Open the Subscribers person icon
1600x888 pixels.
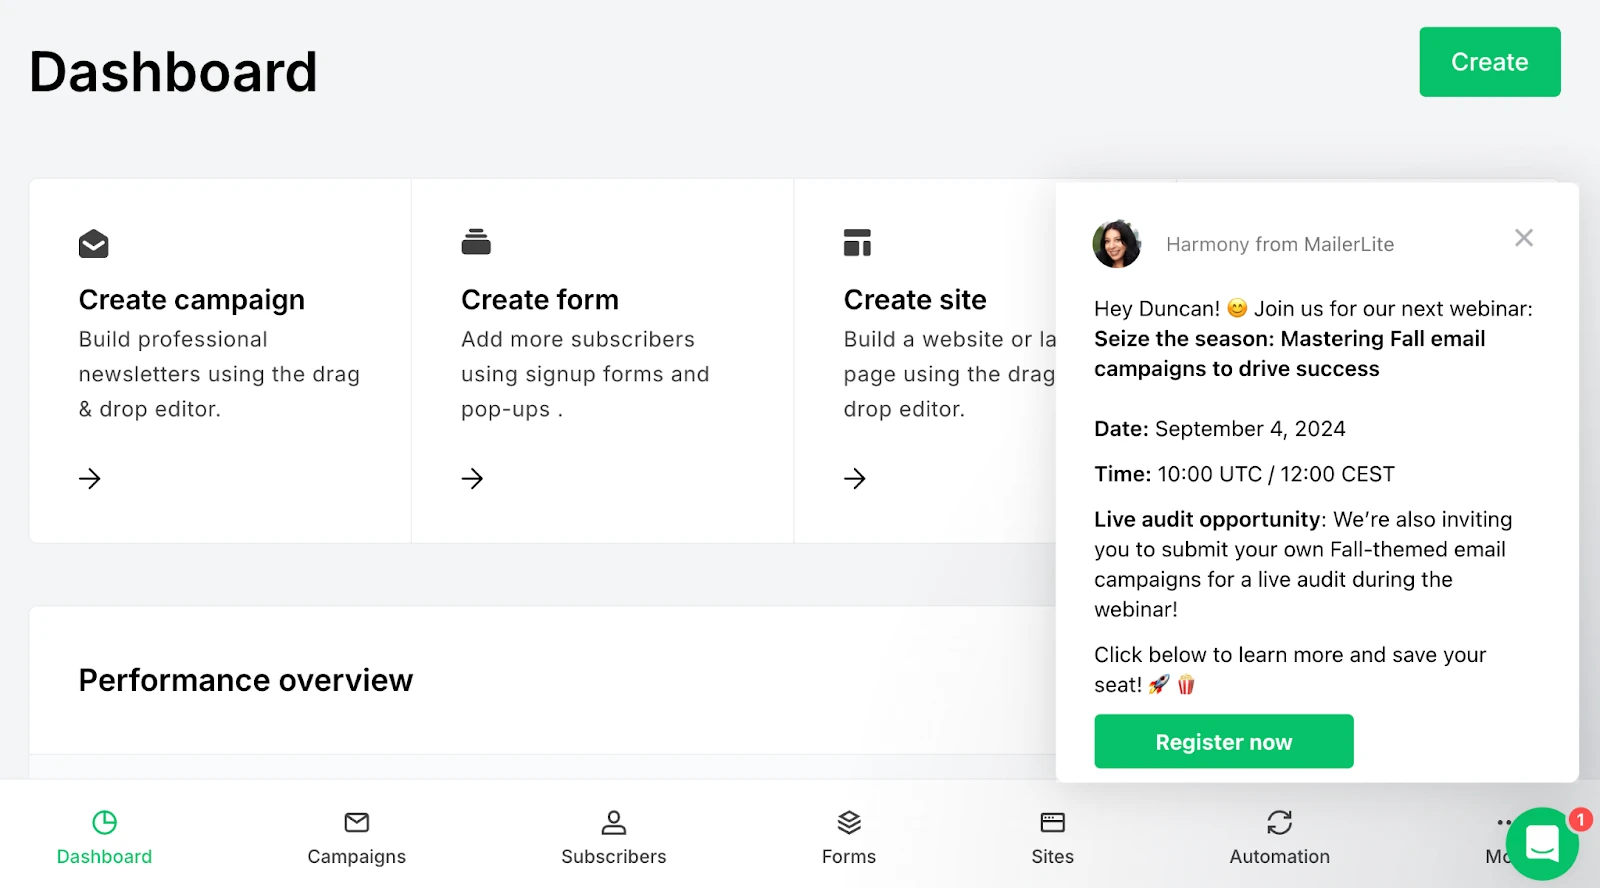pos(613,823)
